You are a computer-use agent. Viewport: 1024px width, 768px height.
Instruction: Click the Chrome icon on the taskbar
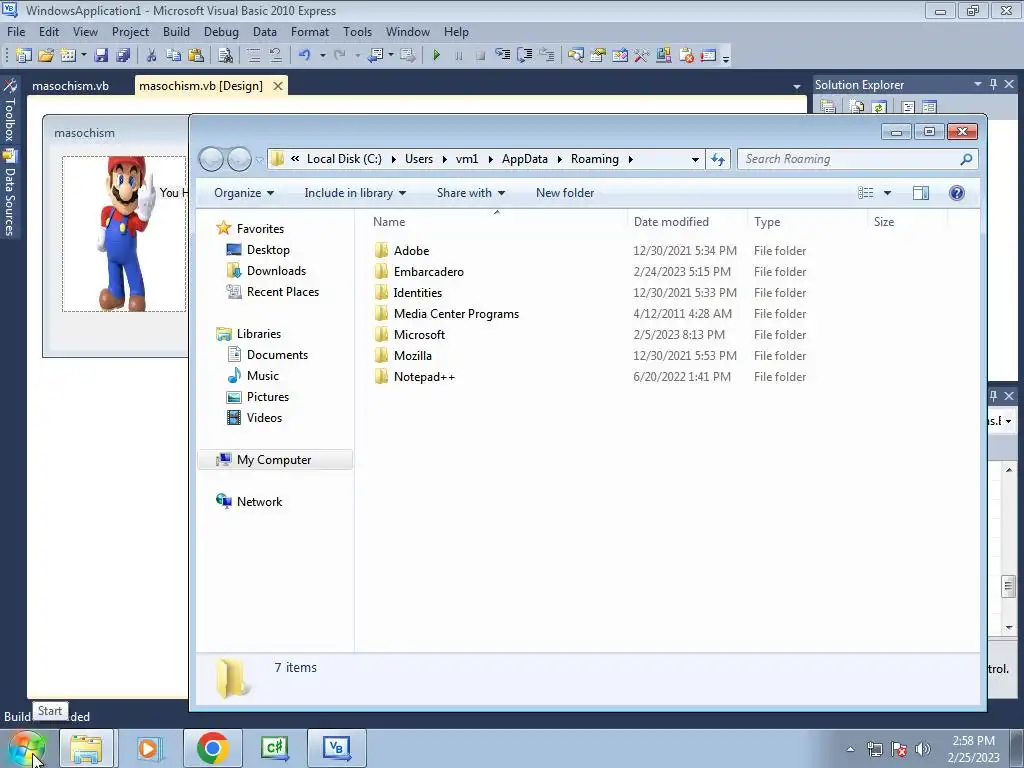coord(212,748)
